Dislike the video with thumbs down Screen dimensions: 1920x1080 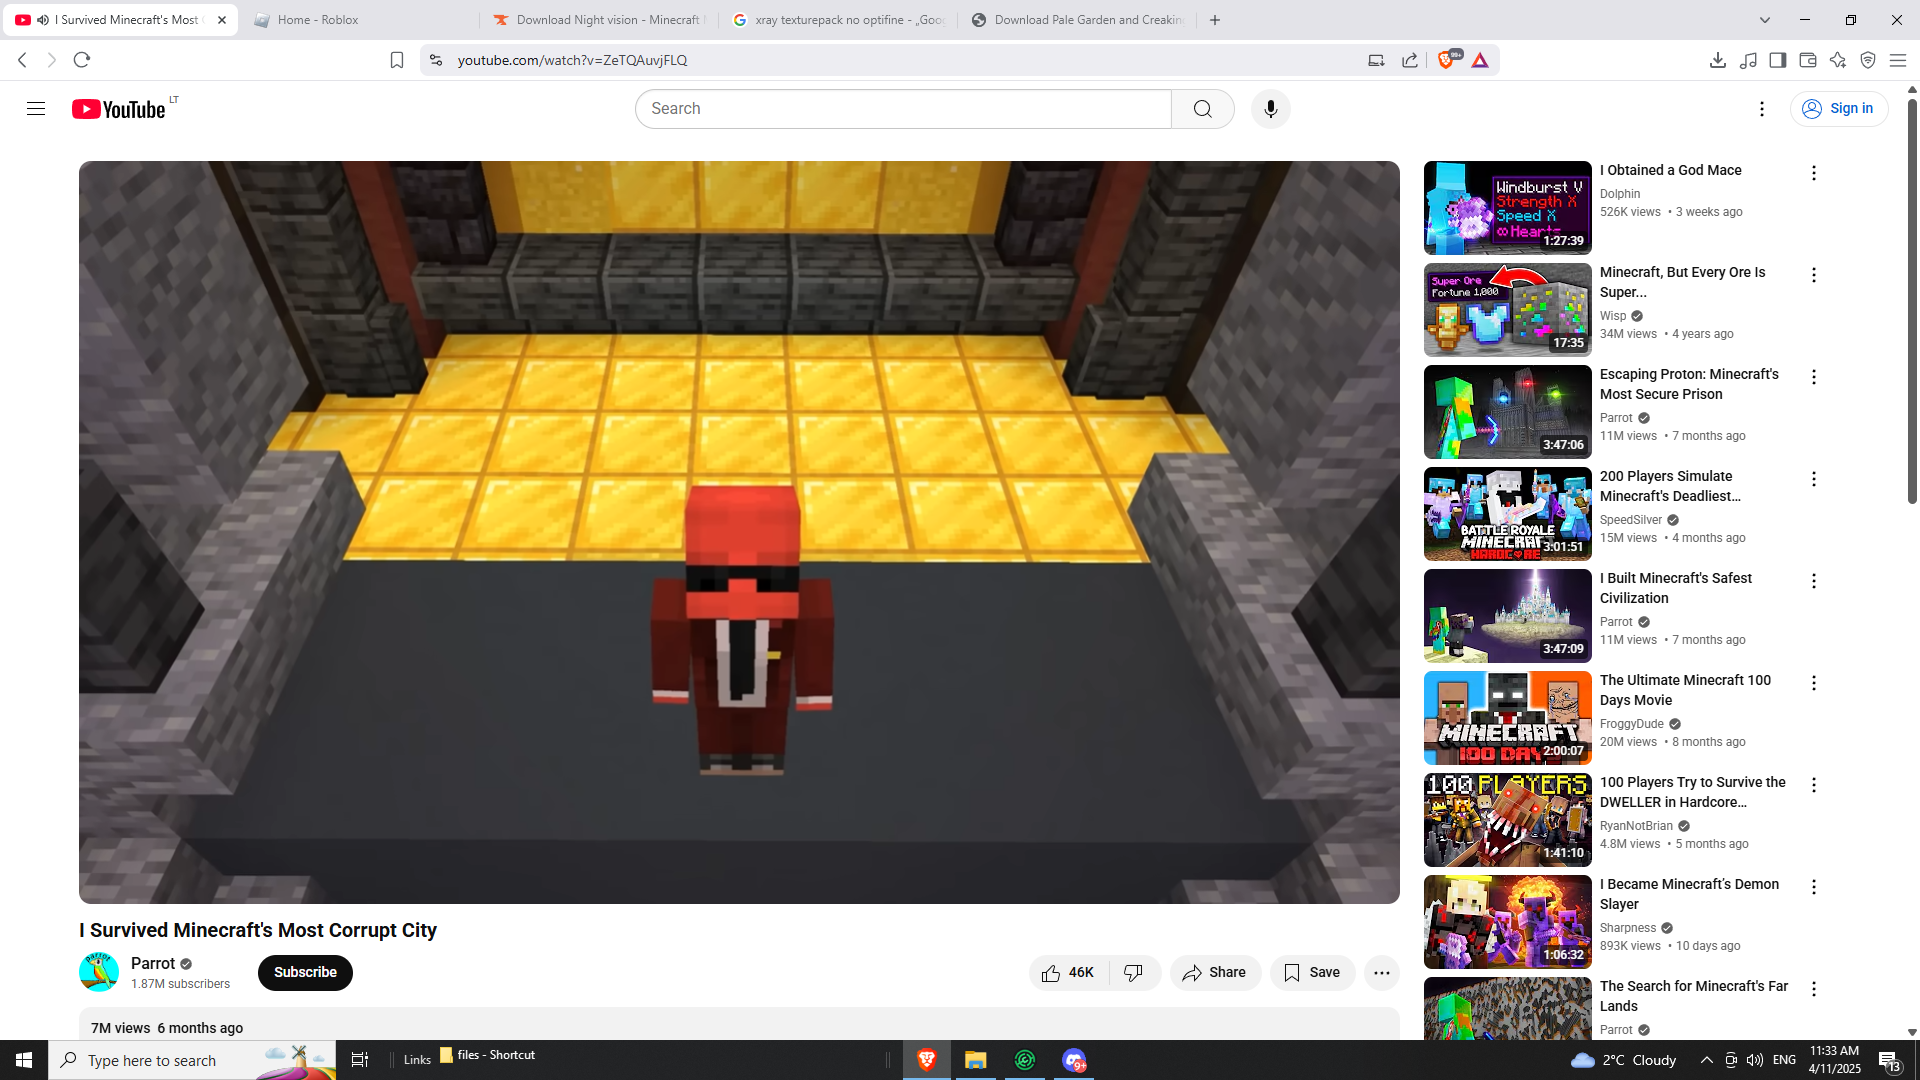(1134, 972)
